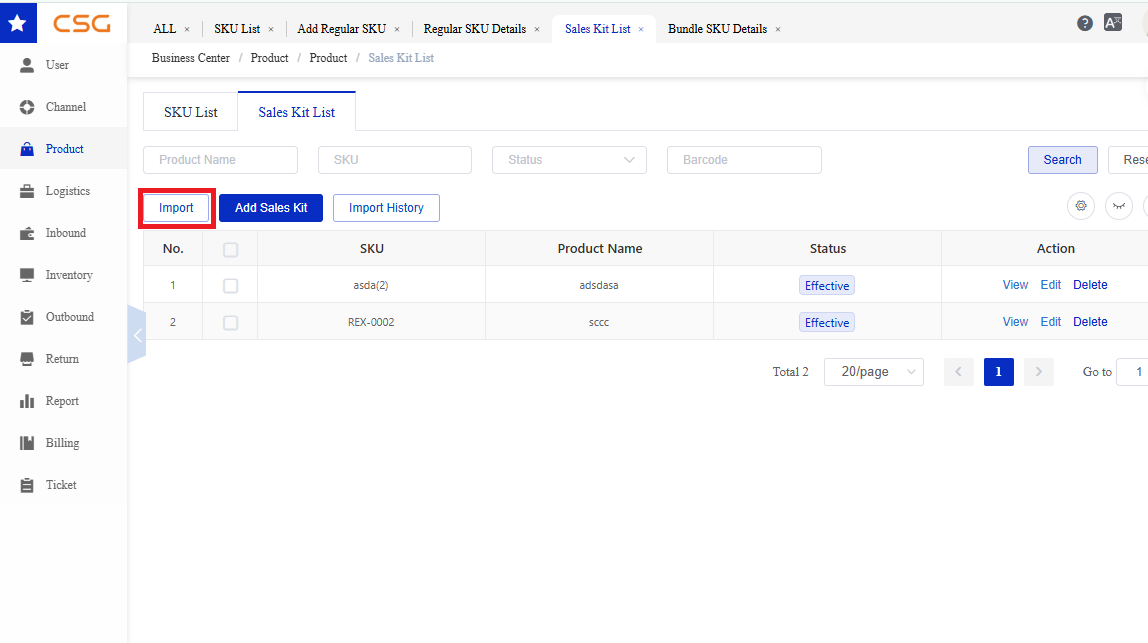Screen dimensions: 1148x643
Task: Select the Sales Kit List sub-tab
Action: [297, 112]
